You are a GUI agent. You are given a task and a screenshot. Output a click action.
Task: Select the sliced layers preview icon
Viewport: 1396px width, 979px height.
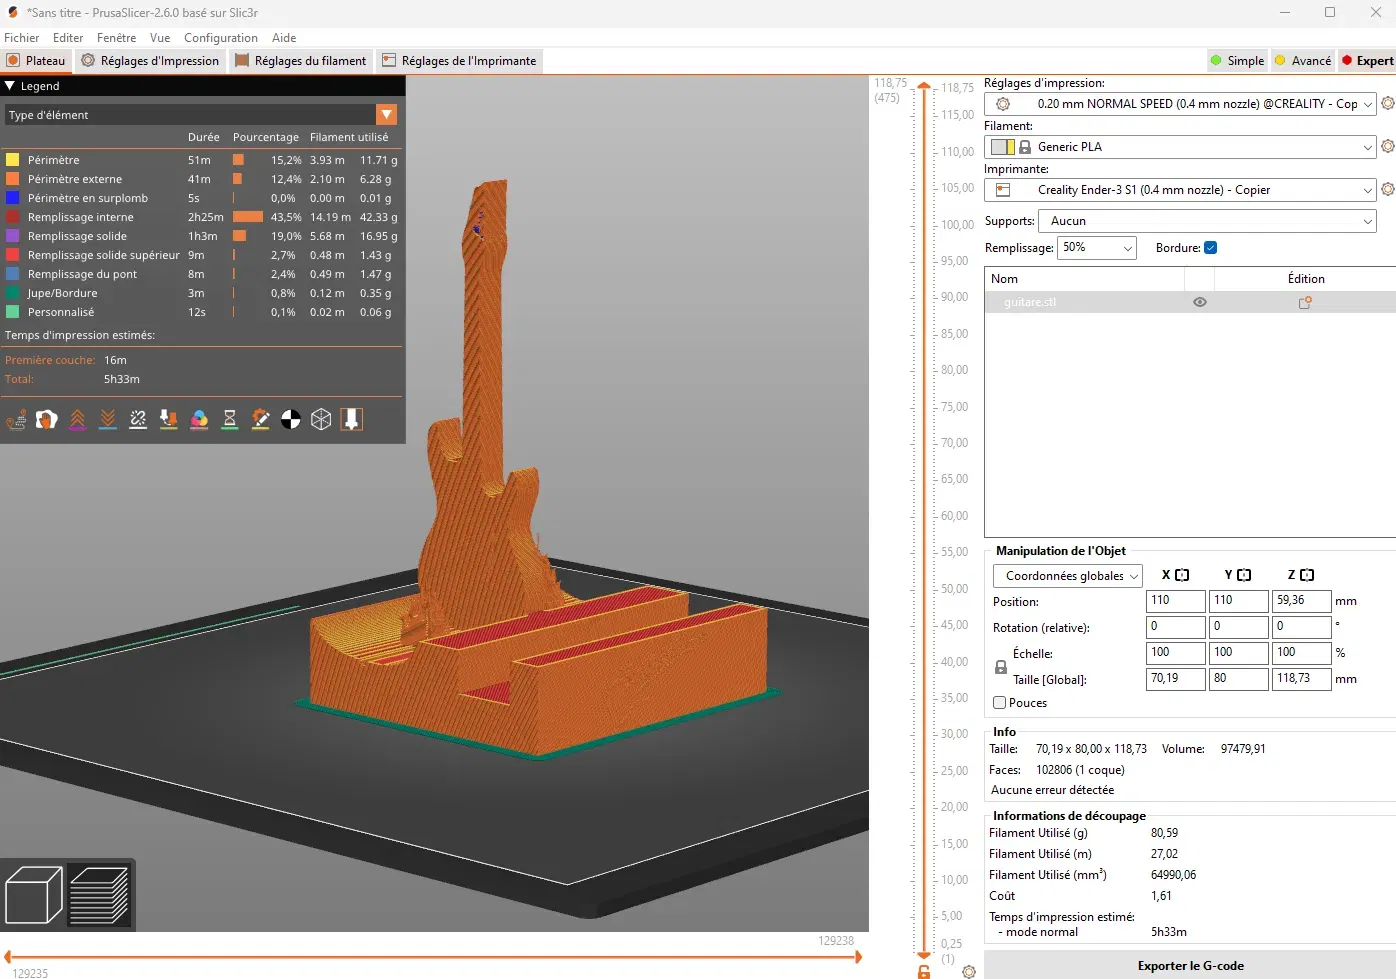point(99,895)
